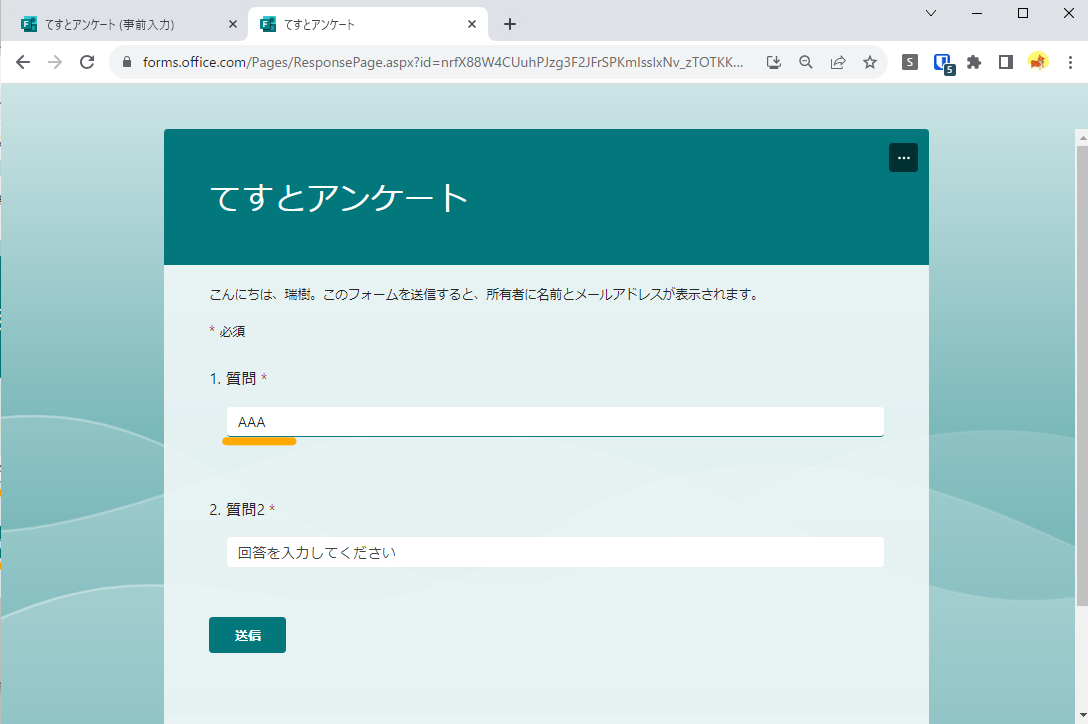1088x724 pixels.
Task: Open the S extension icon
Action: (x=910, y=62)
